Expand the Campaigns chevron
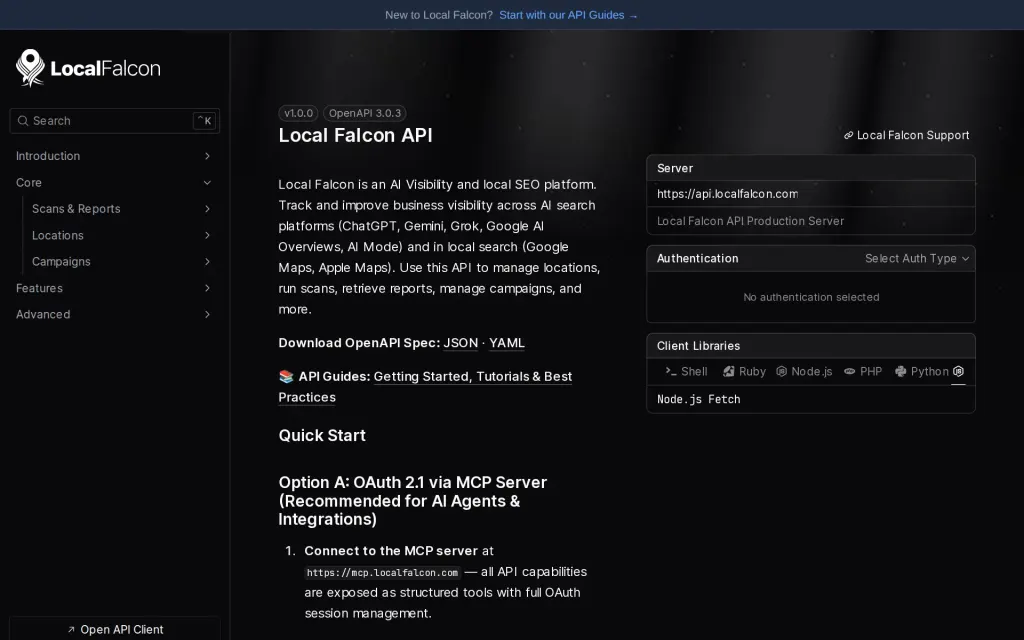 [x=207, y=262]
